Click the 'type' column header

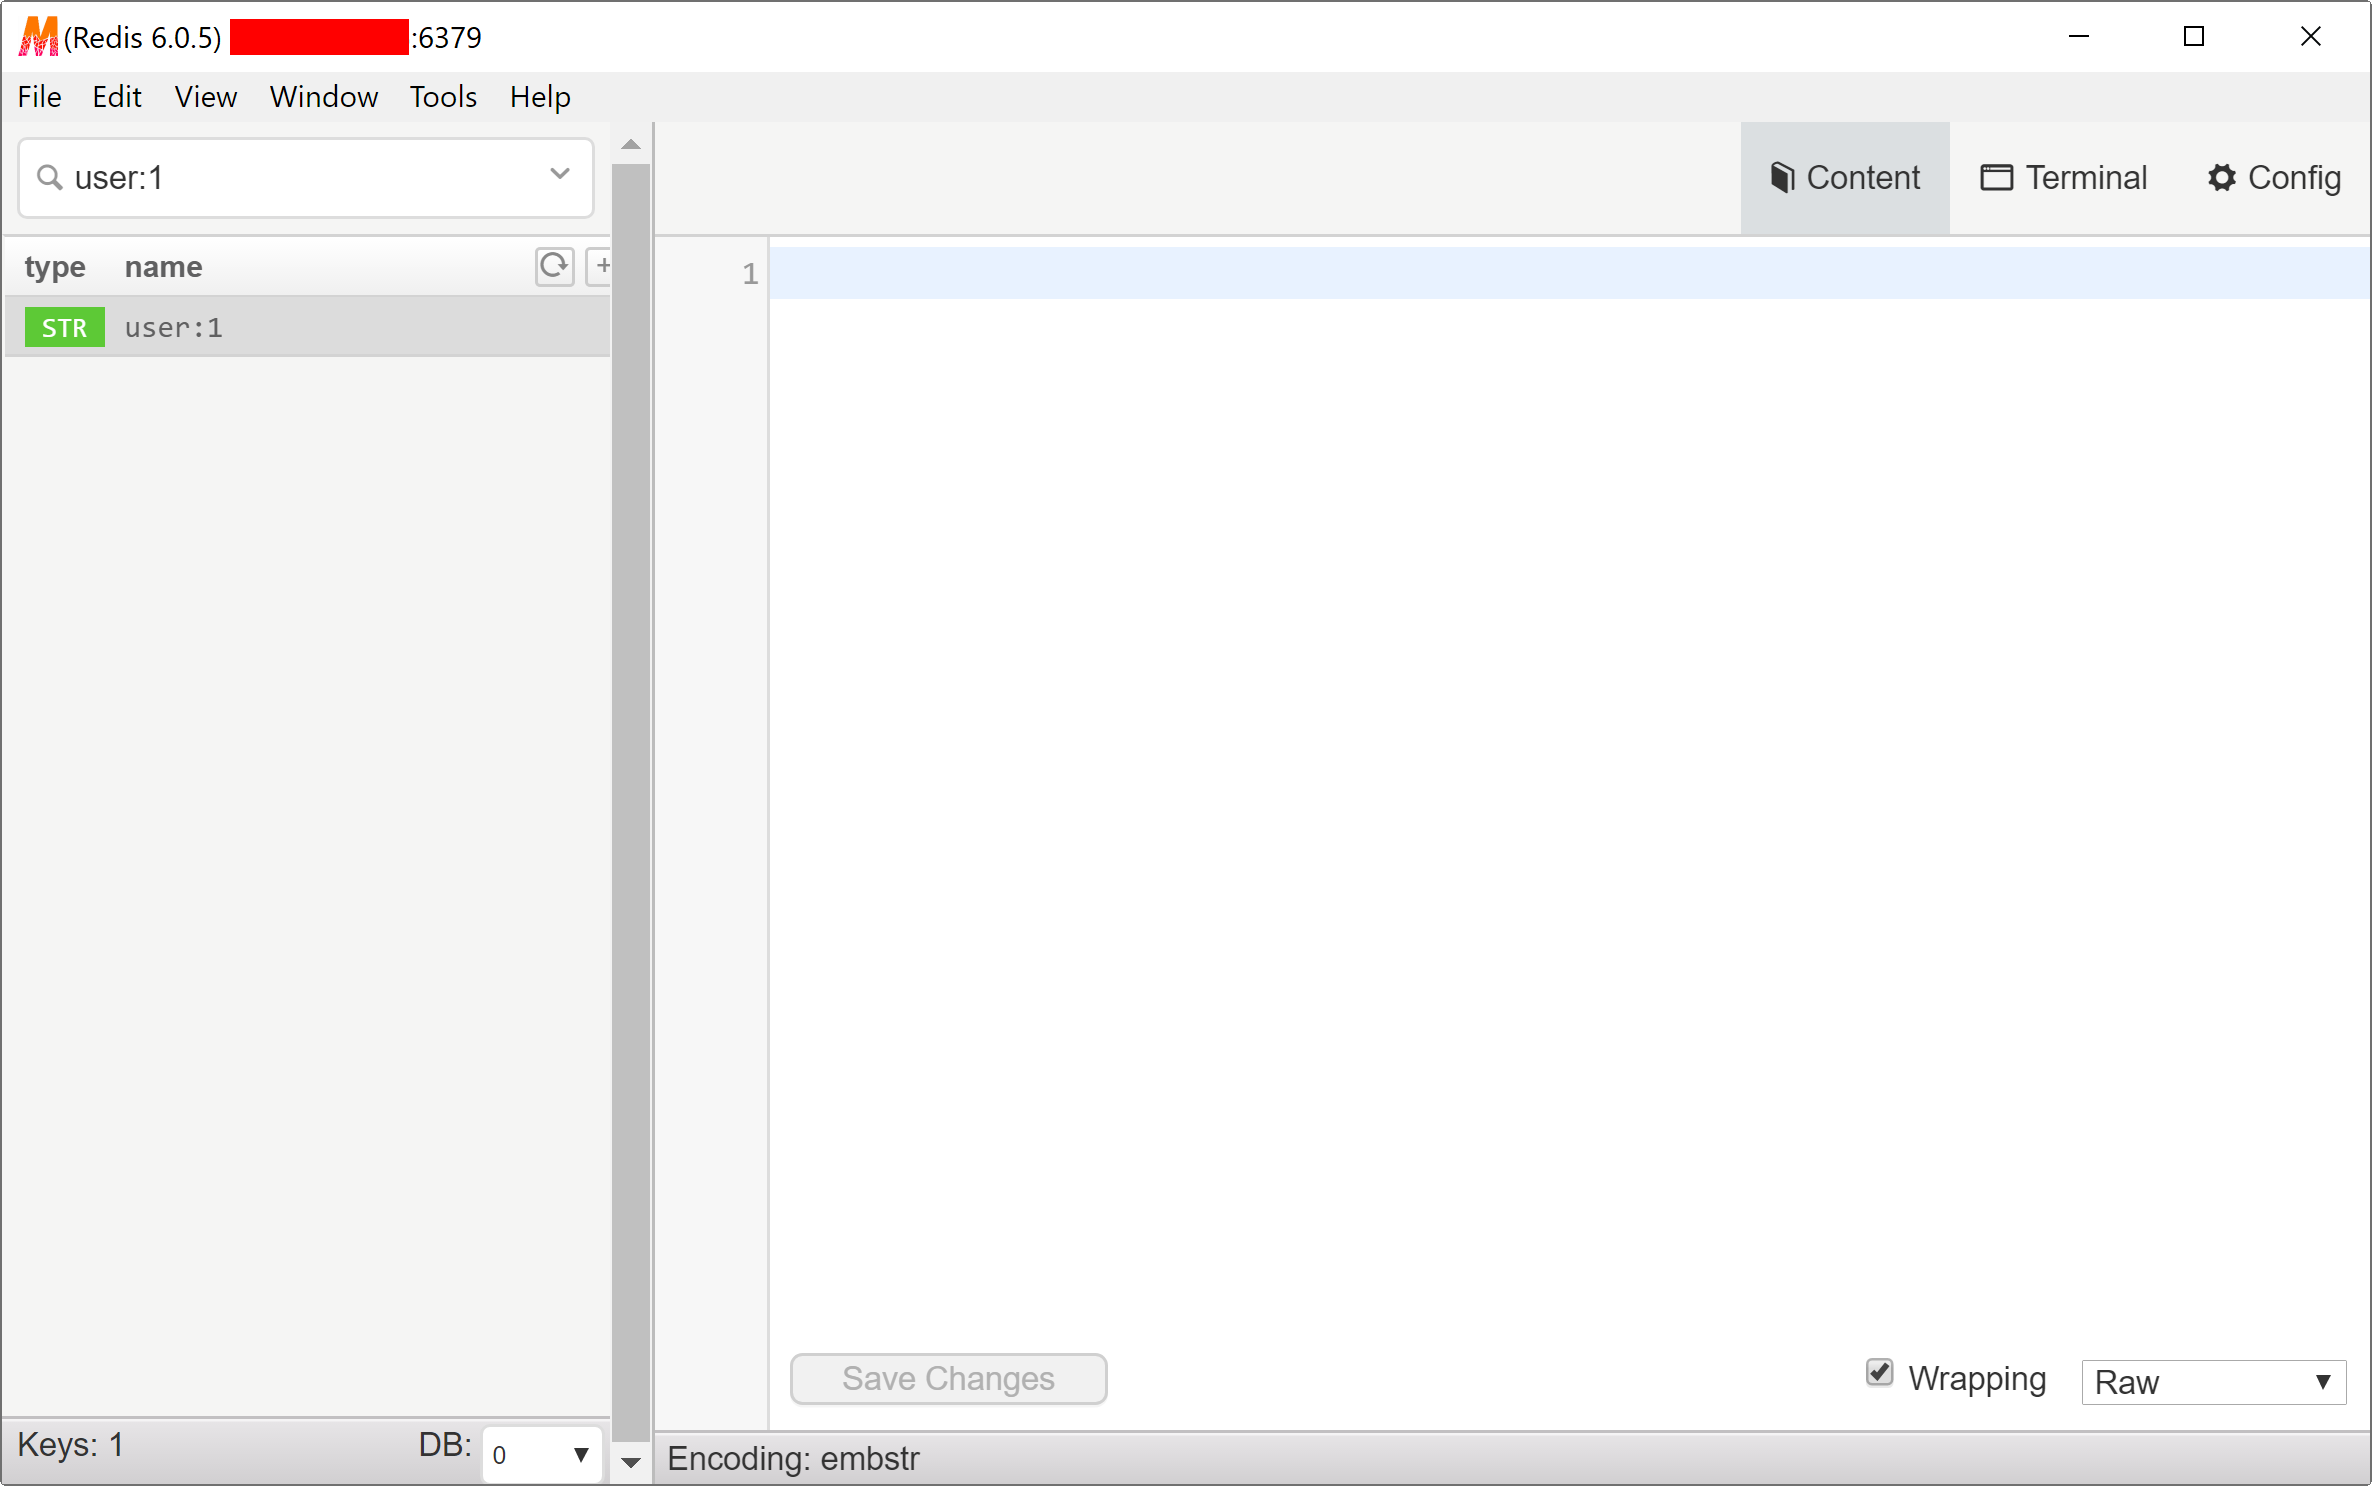(x=55, y=267)
